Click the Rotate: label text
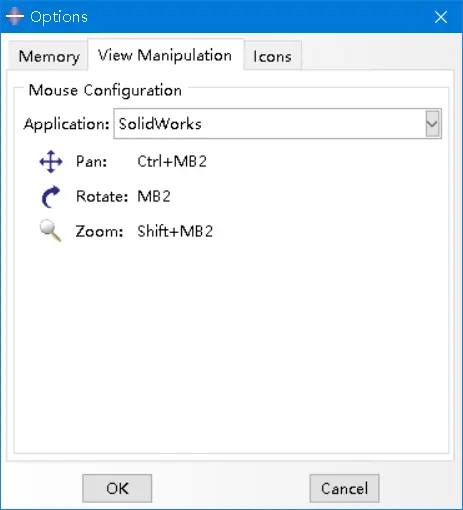Screen dimensions: 463x510 pyautogui.click(x=102, y=196)
